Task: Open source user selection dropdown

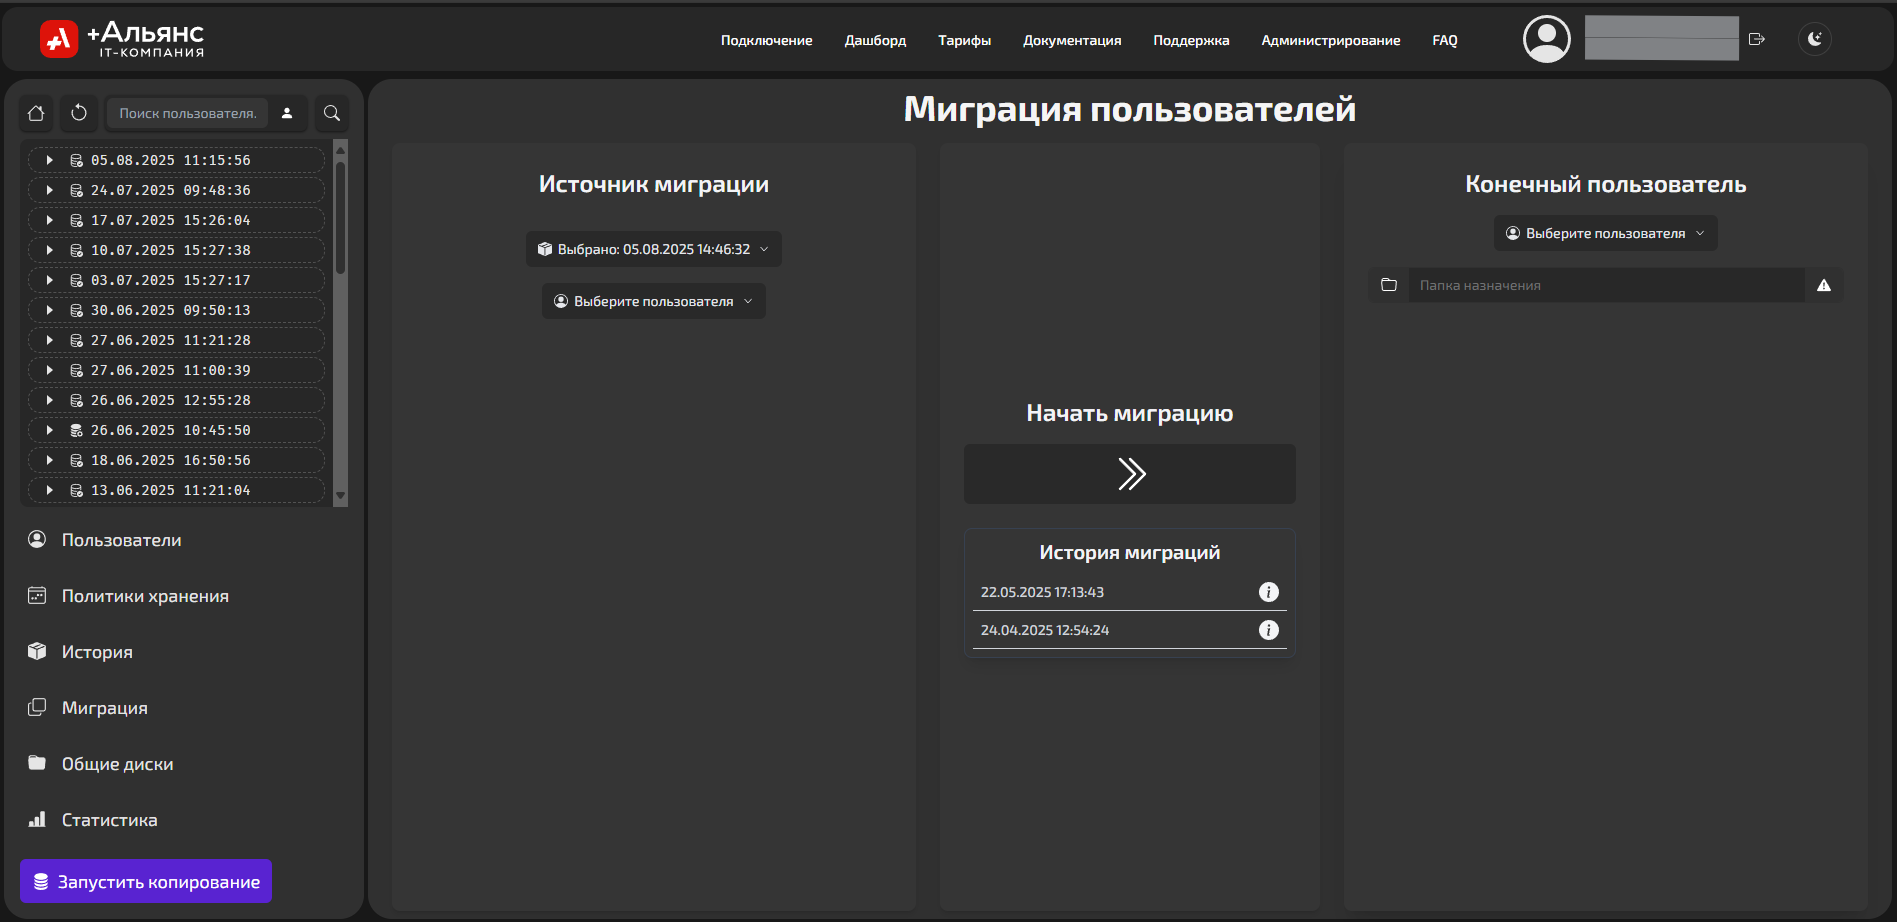Action: [x=653, y=301]
